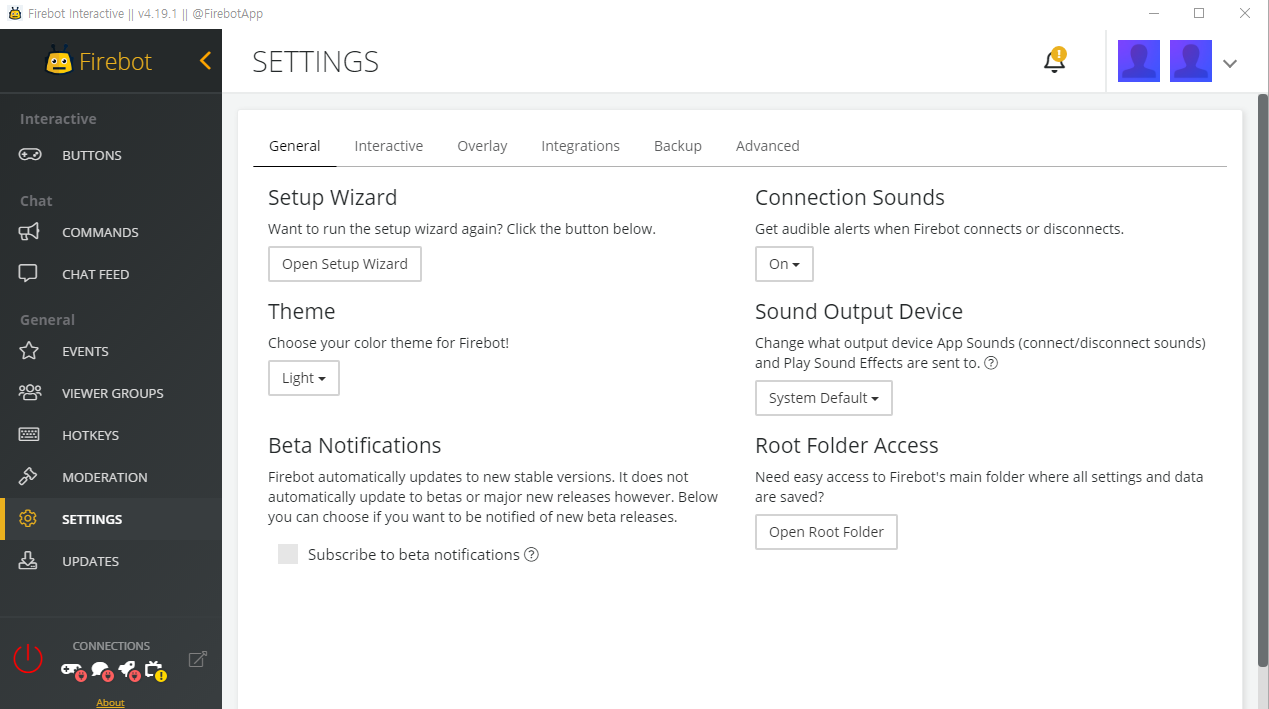Maximize the Firebot window
The width and height of the screenshot is (1269, 709).
[1199, 14]
